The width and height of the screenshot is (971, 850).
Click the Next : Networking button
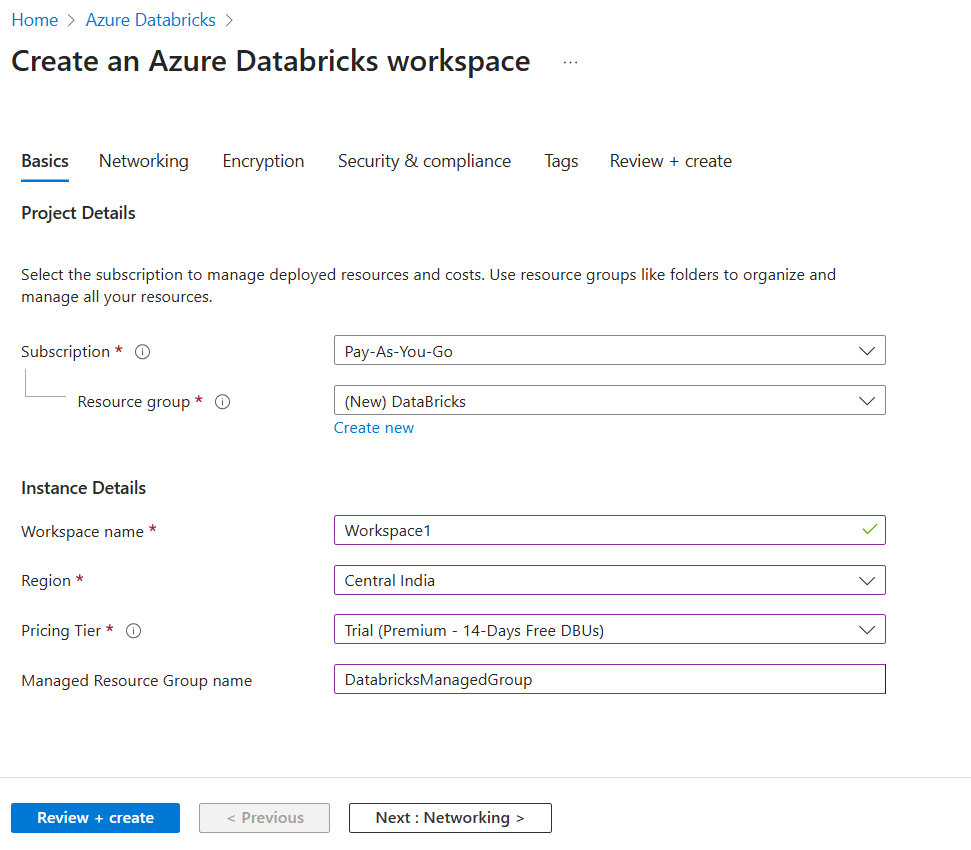coord(450,818)
